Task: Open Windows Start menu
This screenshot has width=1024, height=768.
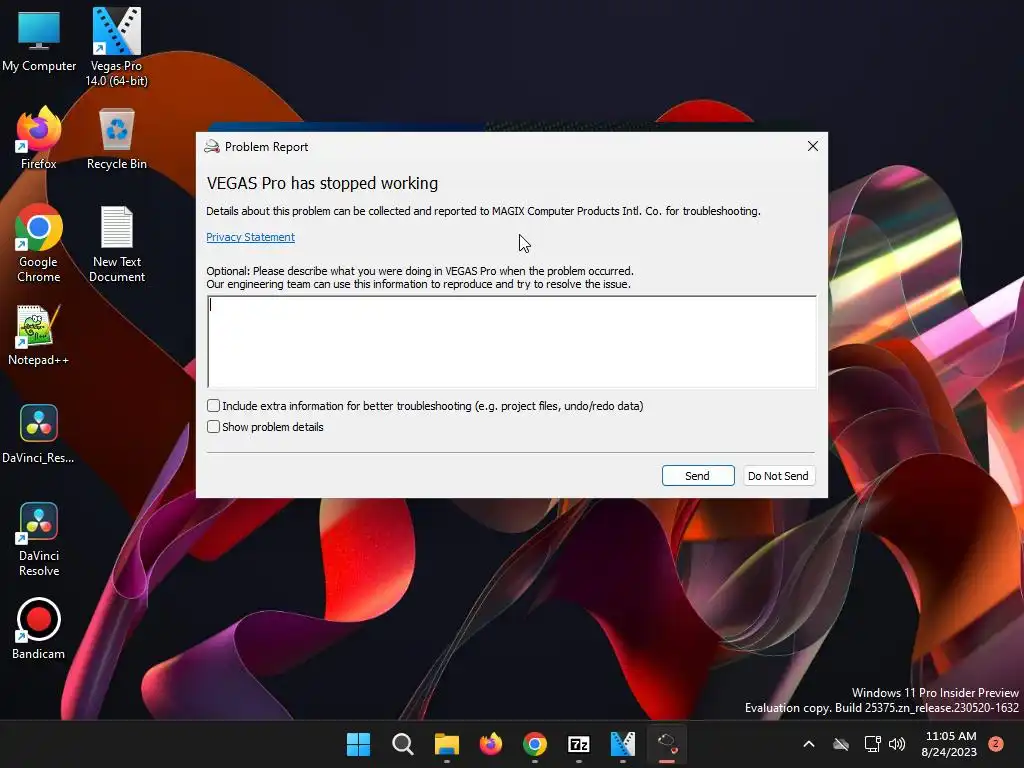Action: coord(358,744)
